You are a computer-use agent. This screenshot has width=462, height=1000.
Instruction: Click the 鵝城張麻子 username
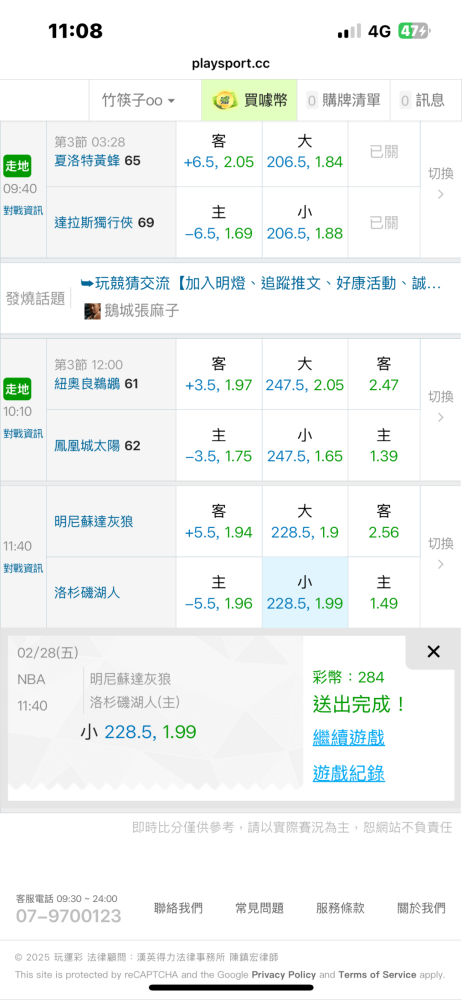[x=142, y=311]
